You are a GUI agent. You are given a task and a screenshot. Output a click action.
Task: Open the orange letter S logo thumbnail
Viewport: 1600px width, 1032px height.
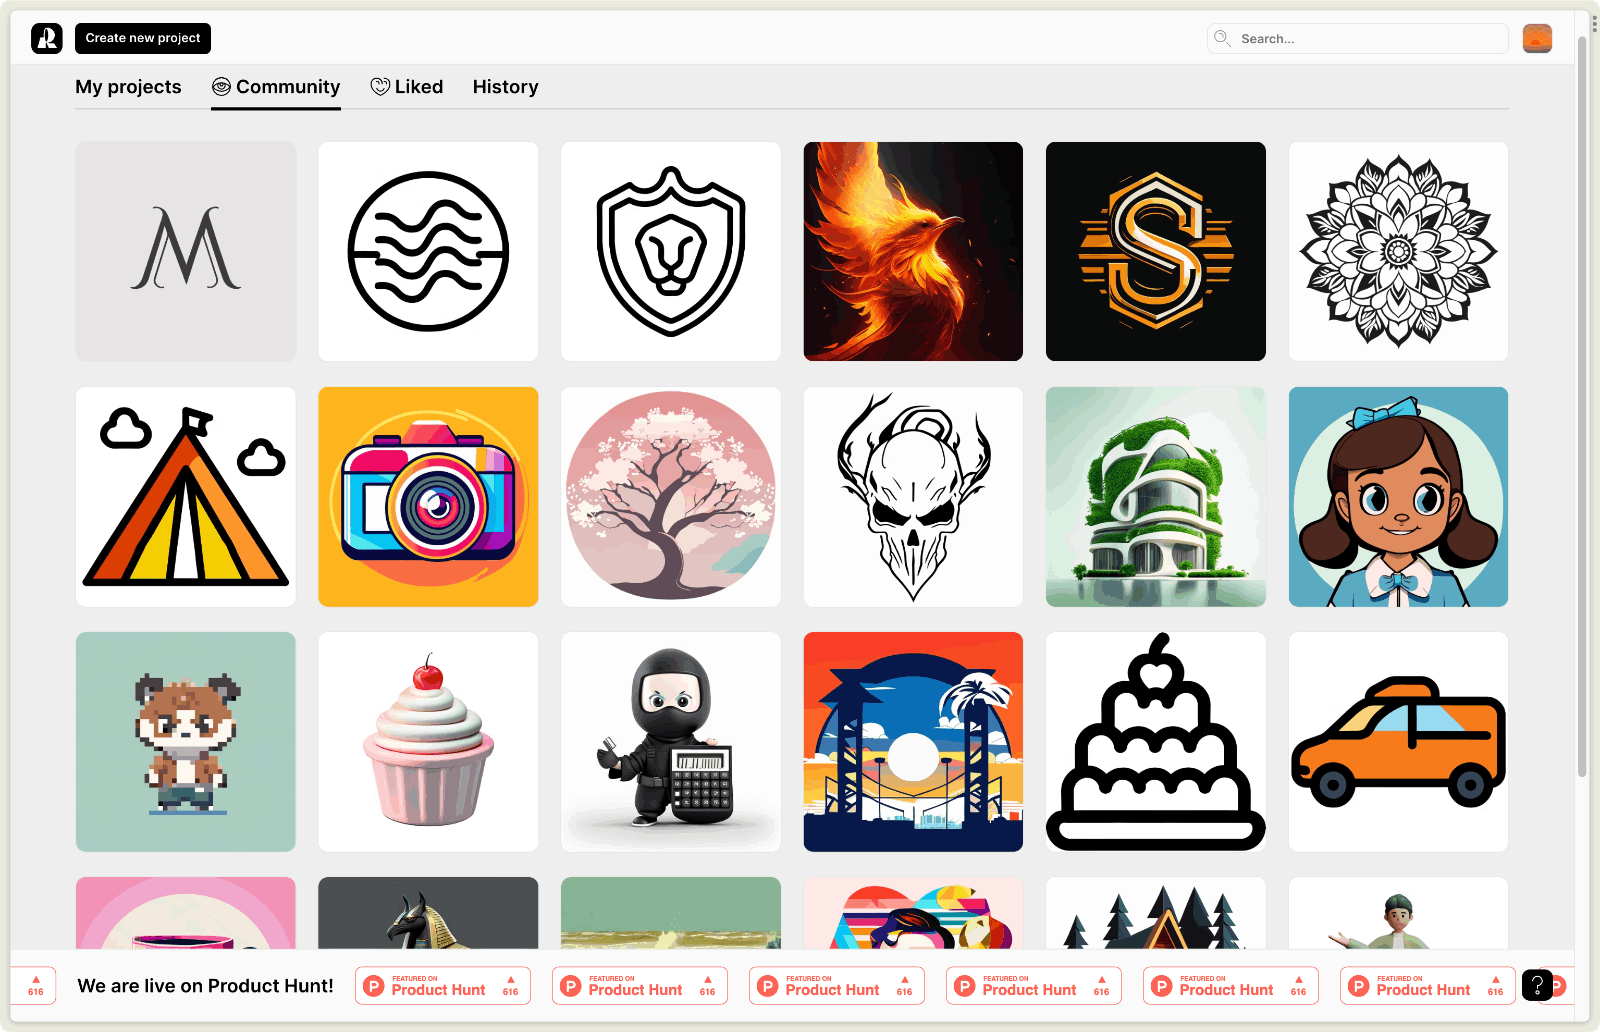click(1156, 251)
